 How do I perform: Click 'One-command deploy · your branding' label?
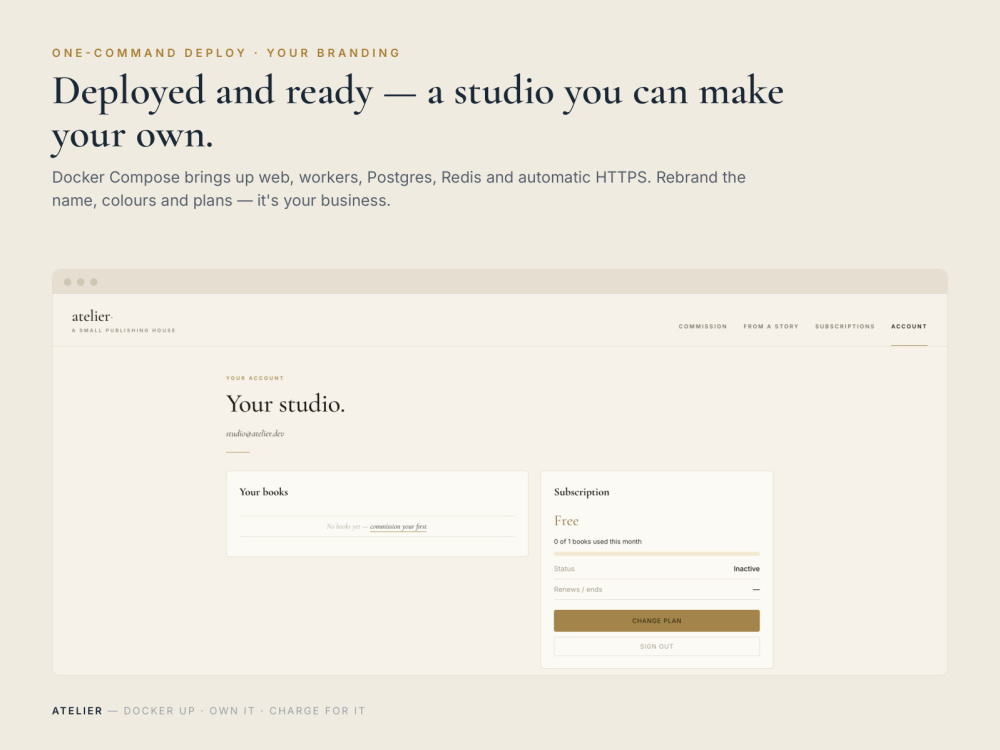tap(226, 53)
